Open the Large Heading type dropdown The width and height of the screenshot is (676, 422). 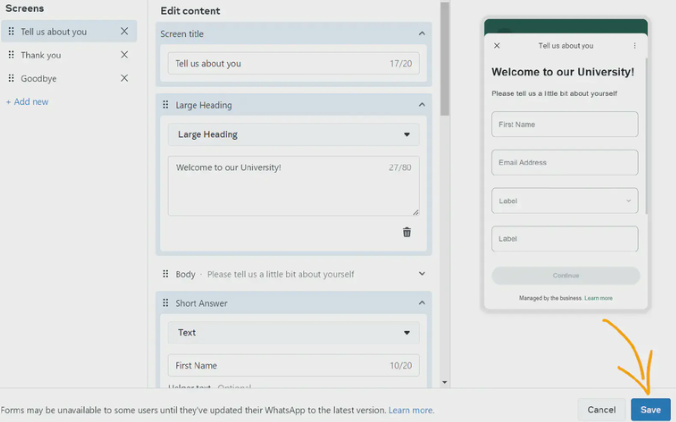coord(293,134)
